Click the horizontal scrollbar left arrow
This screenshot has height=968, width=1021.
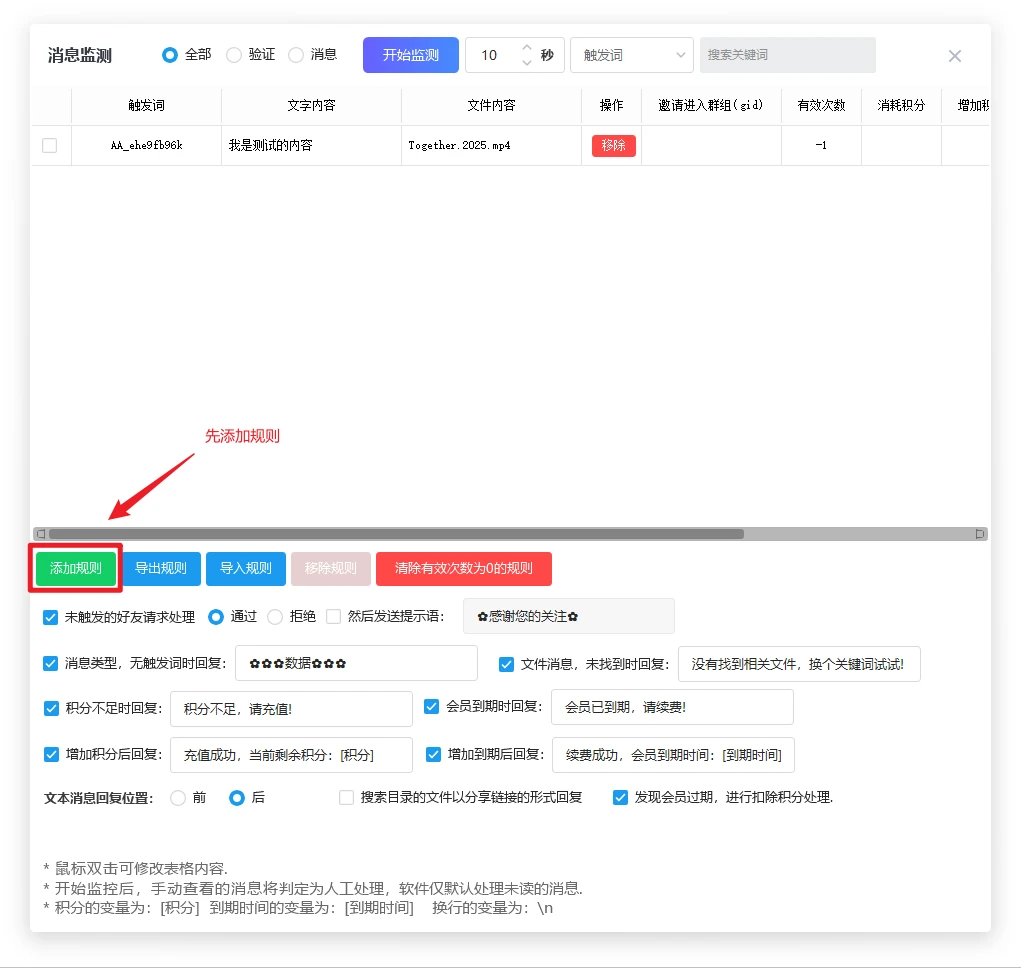41,534
